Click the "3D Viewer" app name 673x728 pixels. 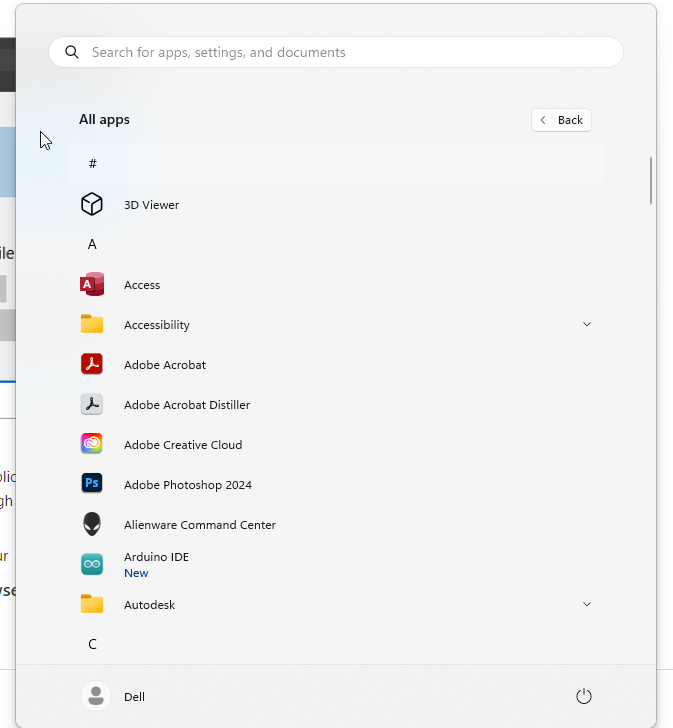click(x=151, y=205)
